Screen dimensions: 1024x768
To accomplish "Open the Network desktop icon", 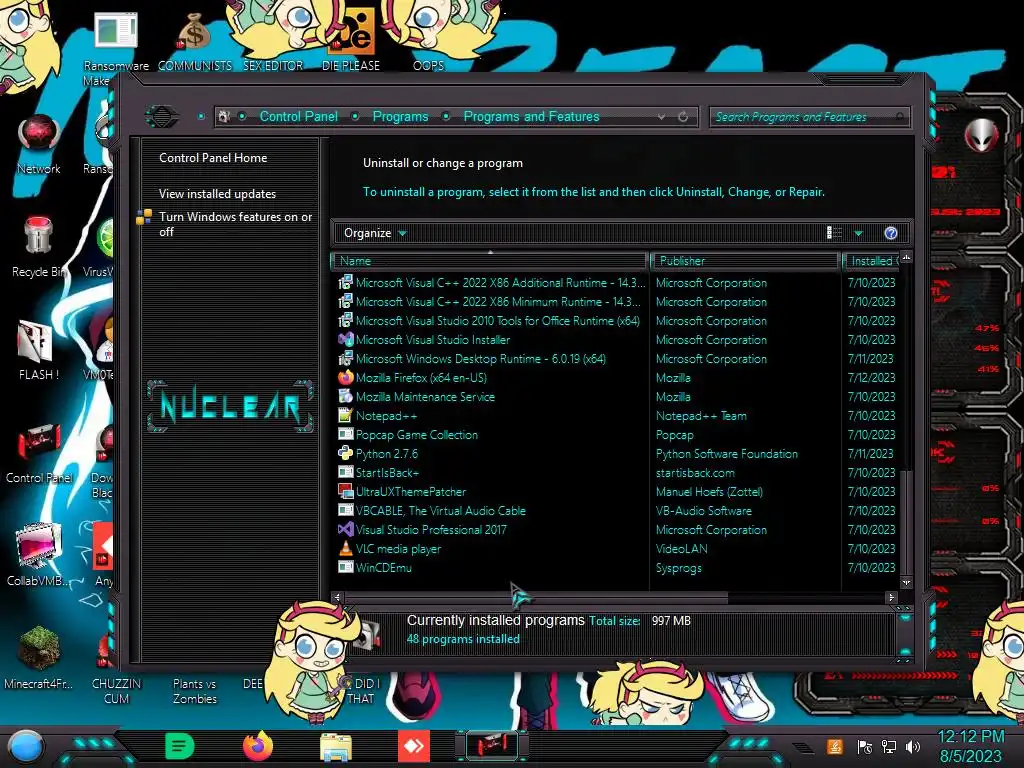I will 39,144.
